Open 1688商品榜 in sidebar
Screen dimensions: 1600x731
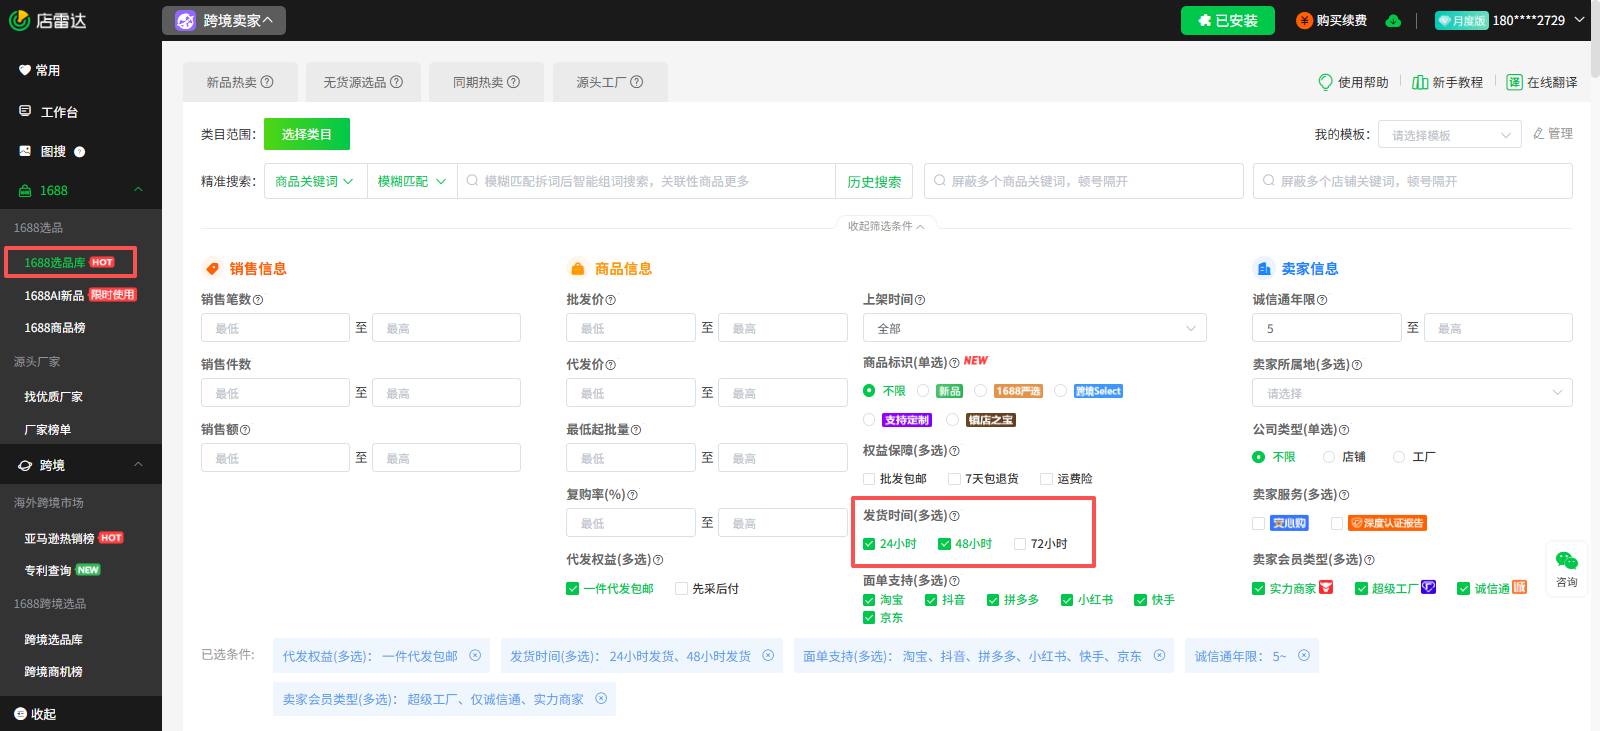click(x=55, y=328)
